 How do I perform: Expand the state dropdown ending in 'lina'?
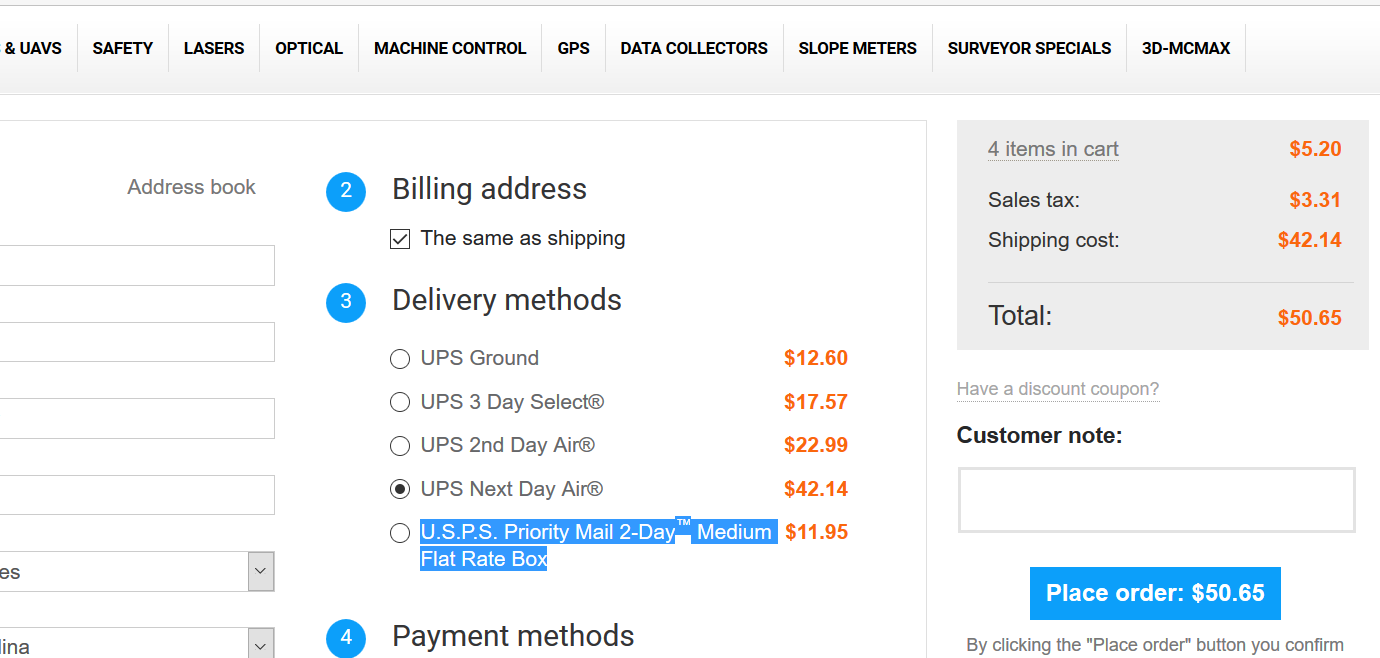[x=136, y=643]
